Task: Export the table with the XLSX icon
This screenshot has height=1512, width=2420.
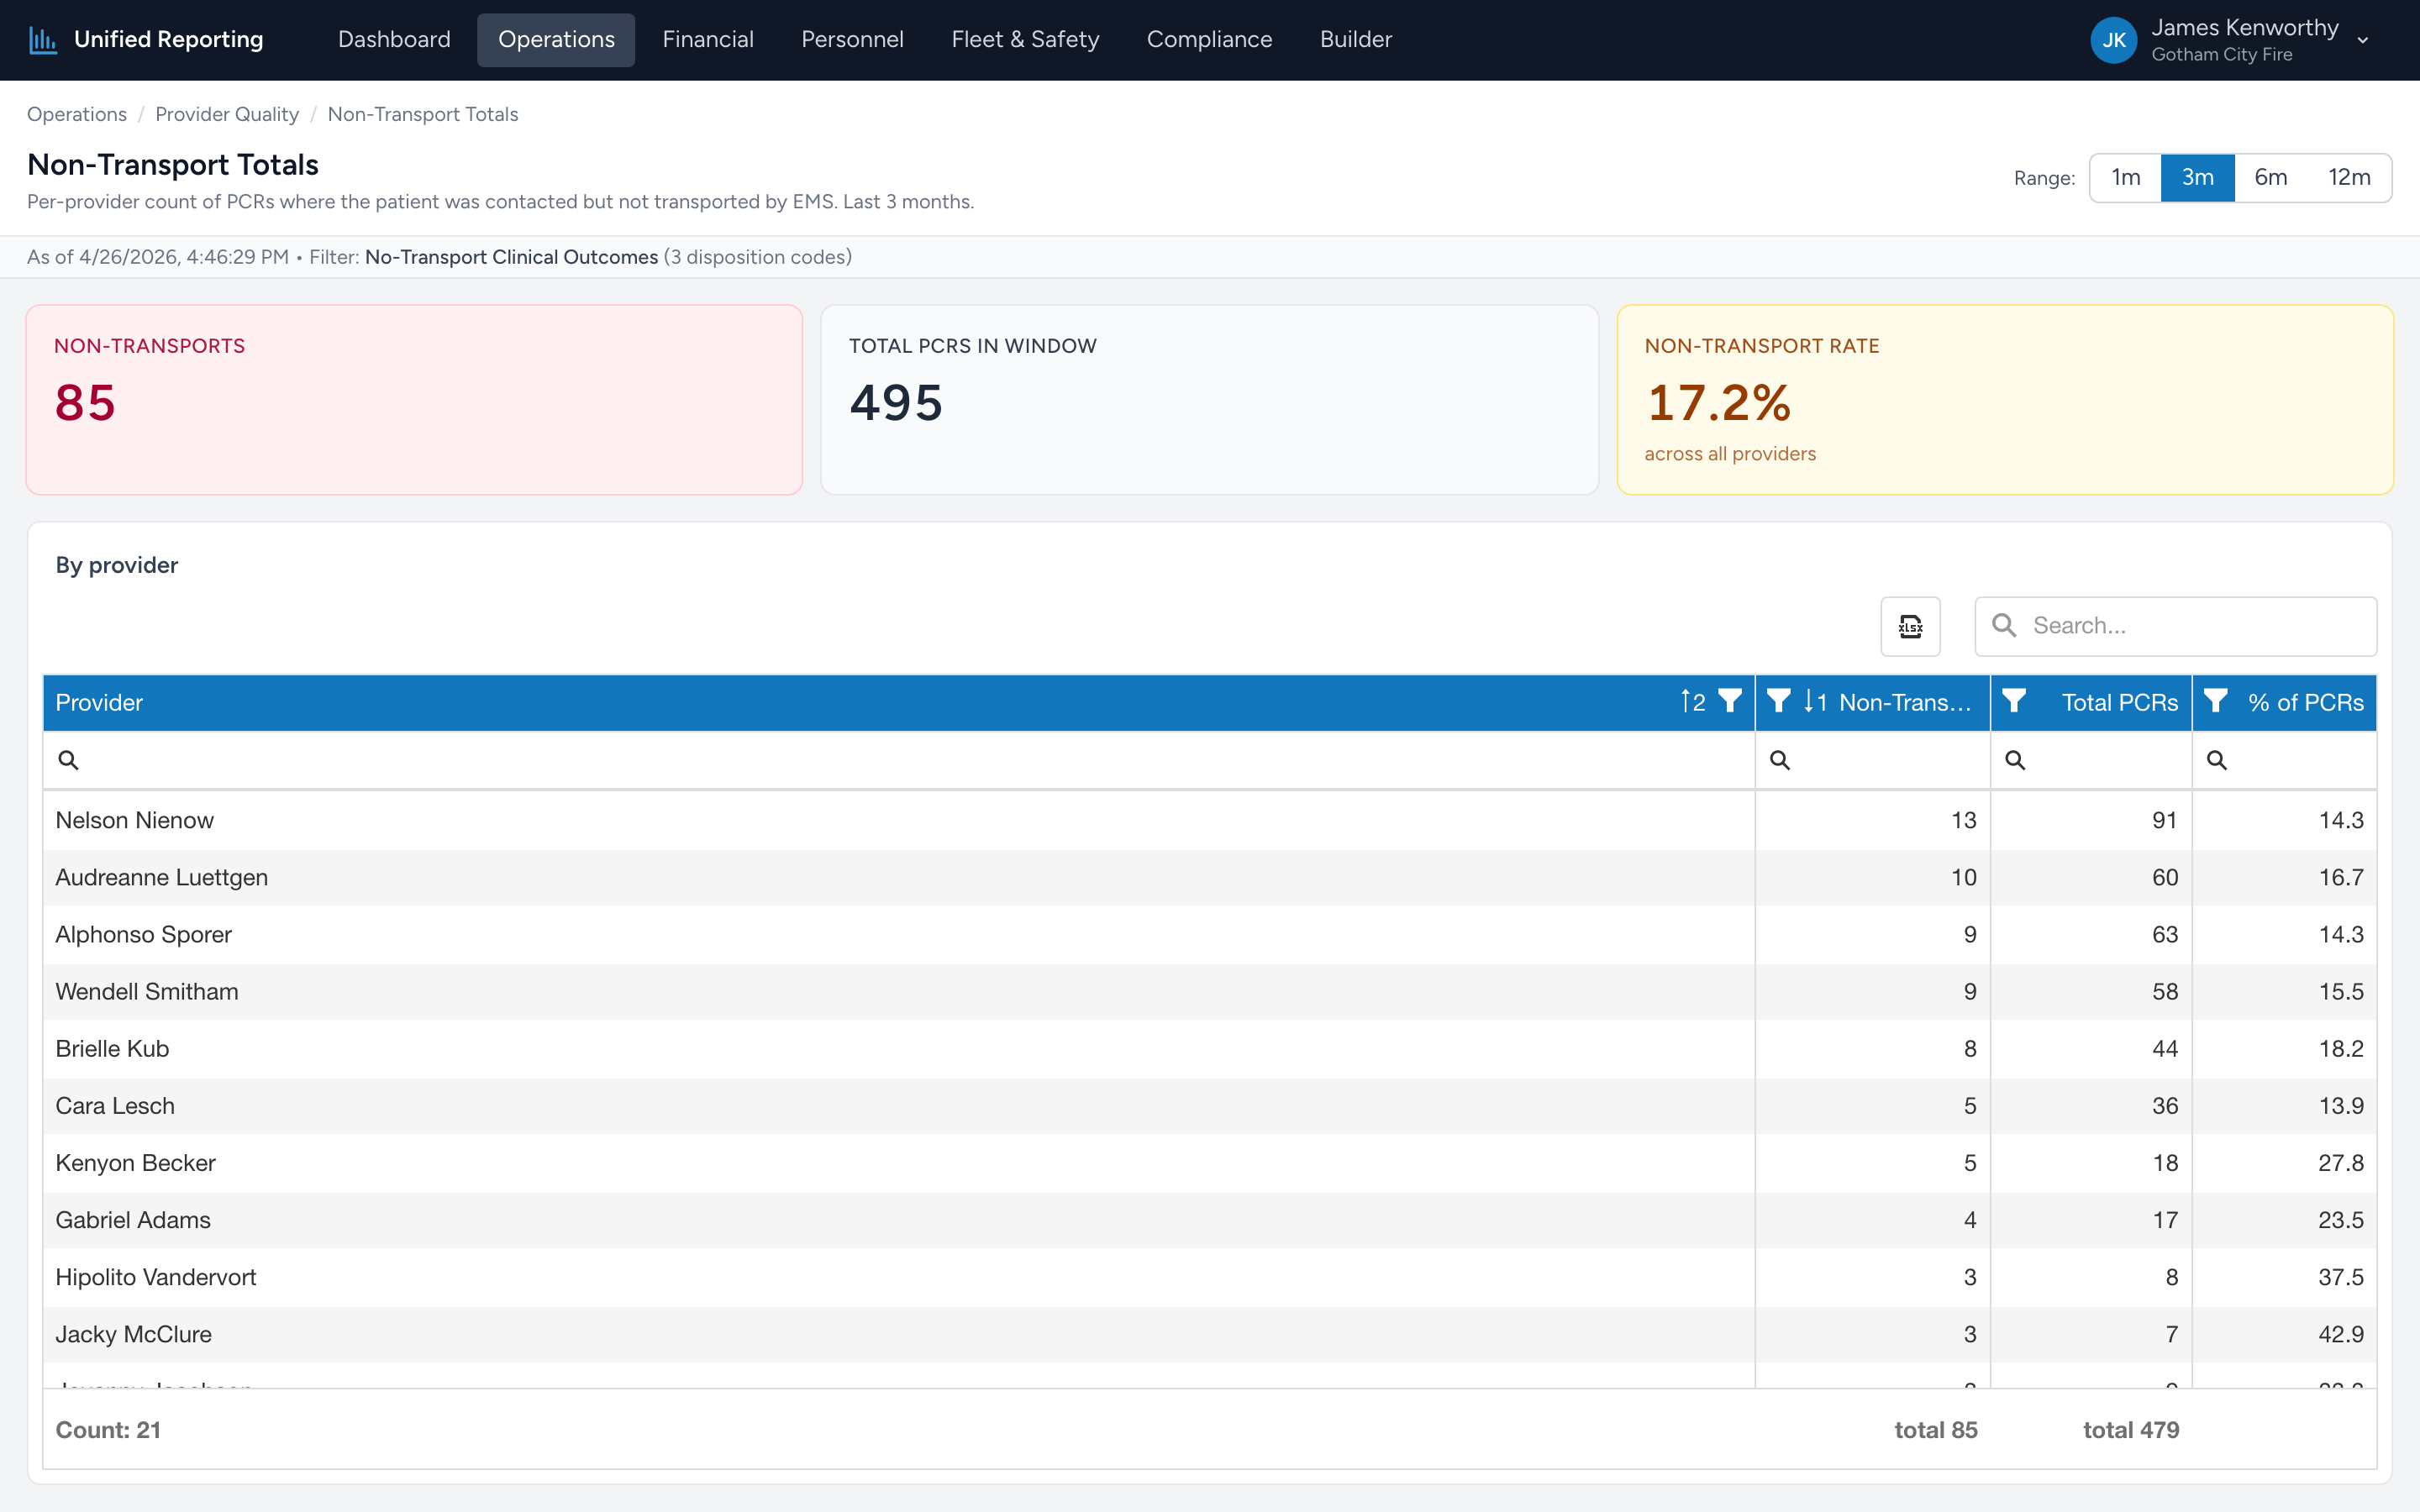Action: [x=1910, y=626]
